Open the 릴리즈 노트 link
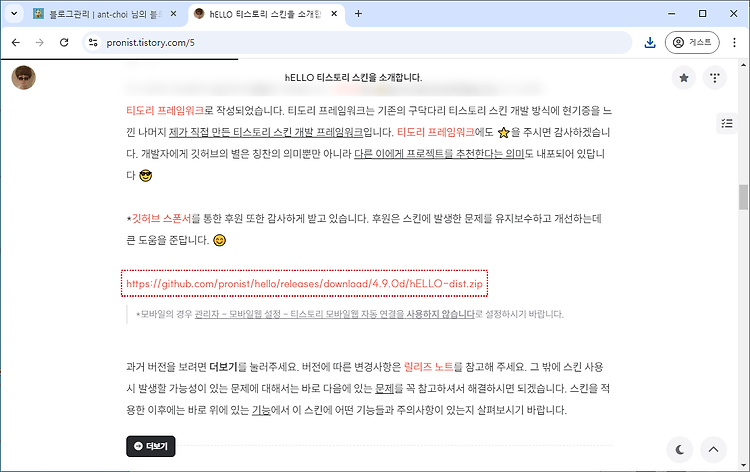This screenshot has width=750, height=472. (429, 367)
